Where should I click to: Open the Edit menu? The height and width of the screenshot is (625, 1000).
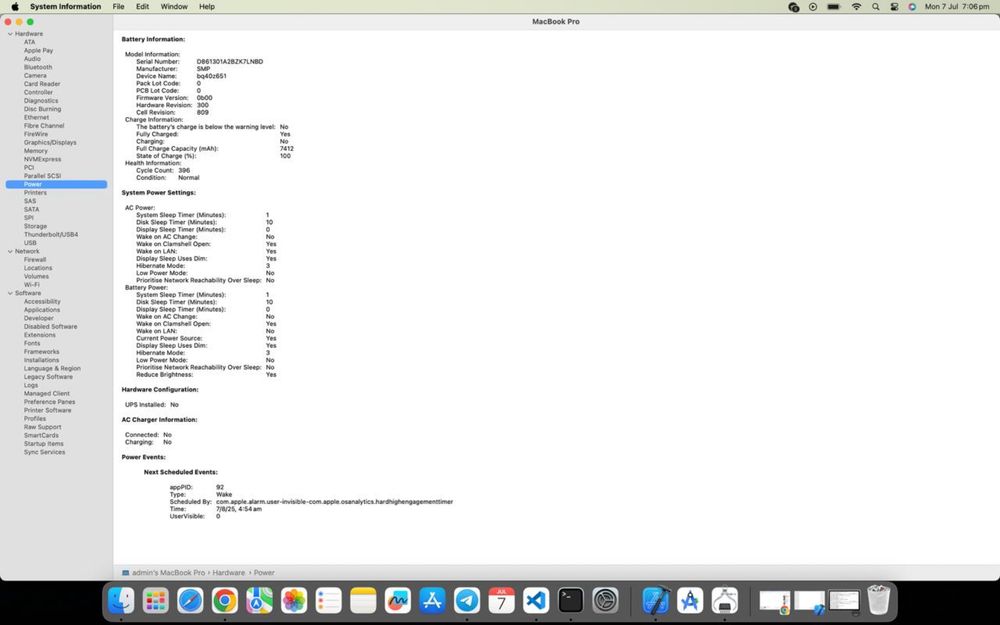[x=142, y=6]
